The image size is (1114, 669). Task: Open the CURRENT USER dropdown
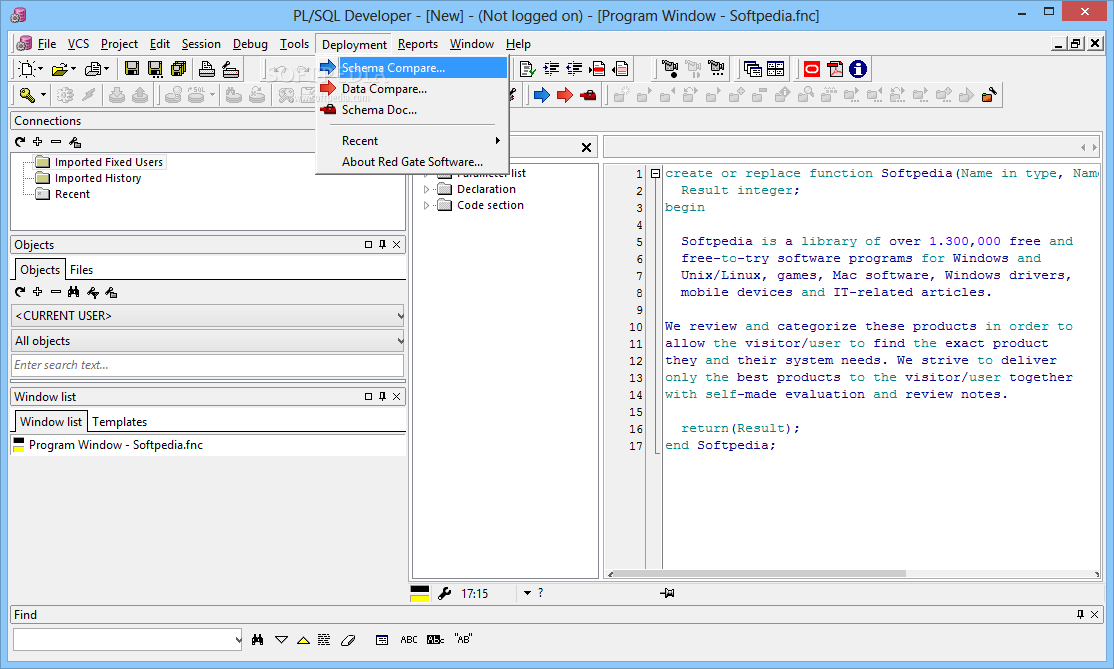(x=207, y=315)
